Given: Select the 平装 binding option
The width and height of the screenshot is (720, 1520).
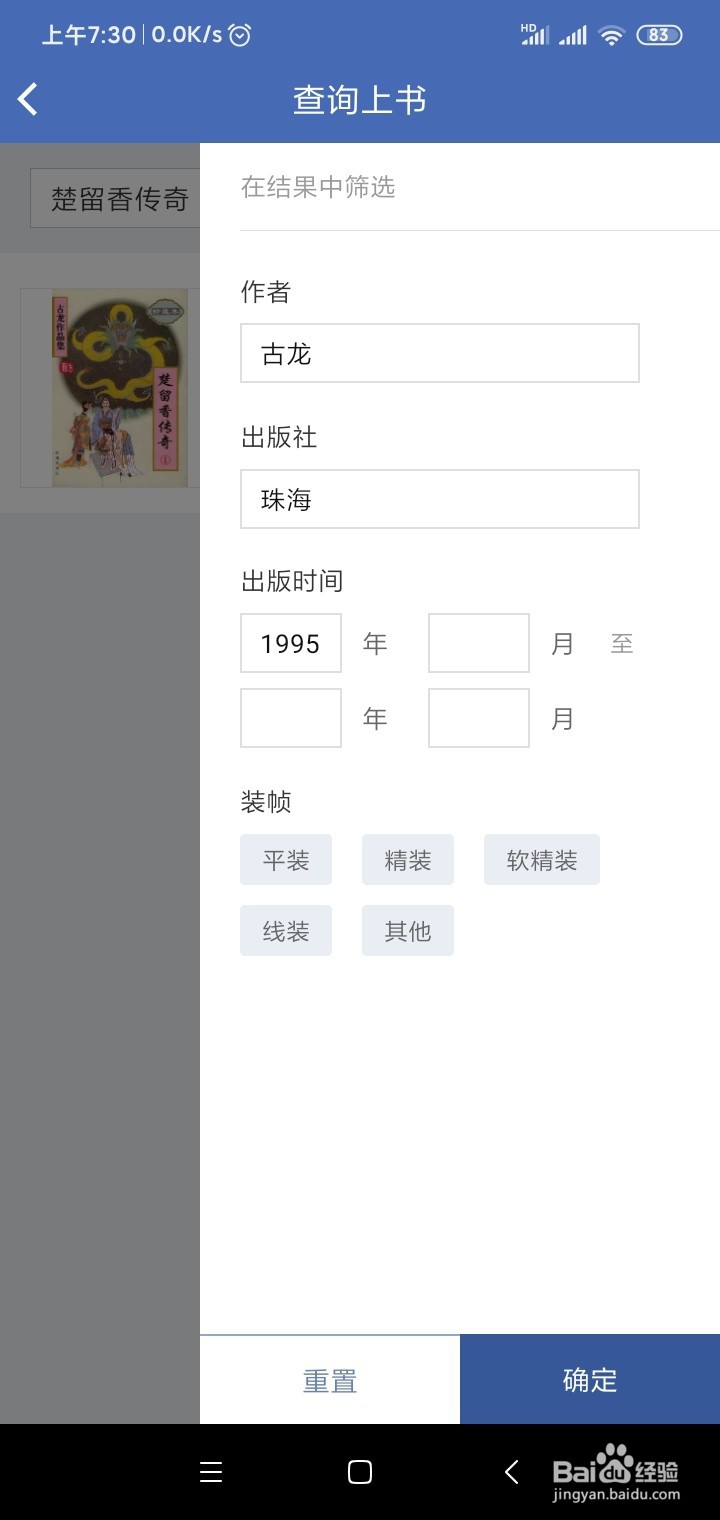Looking at the screenshot, I should pos(286,860).
